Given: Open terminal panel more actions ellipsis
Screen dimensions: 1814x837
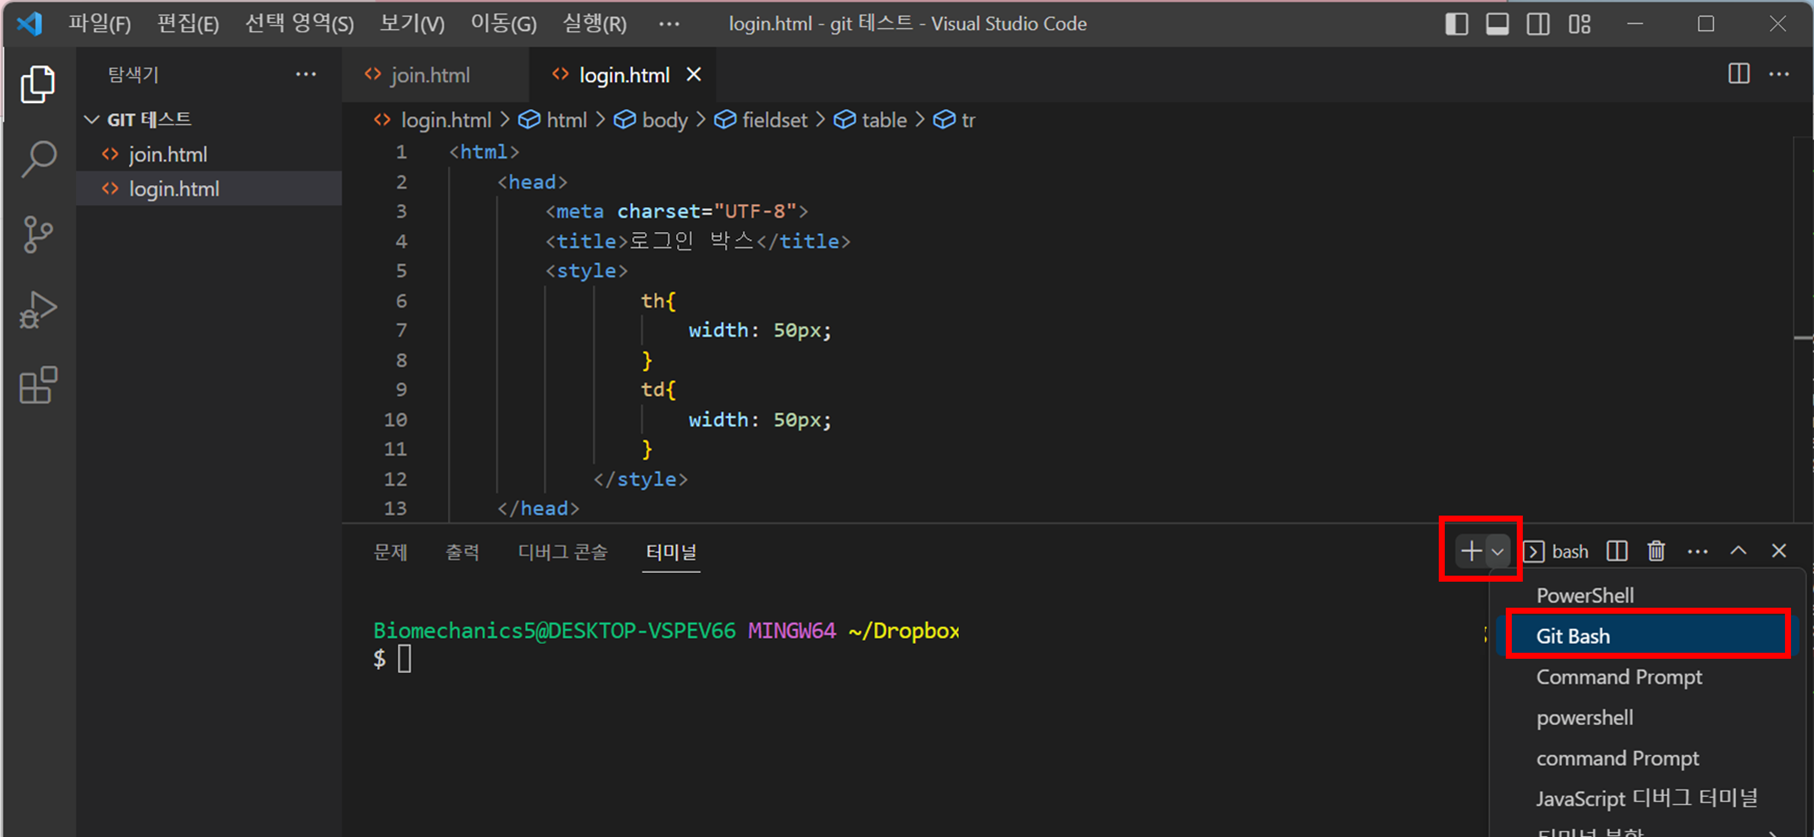Looking at the screenshot, I should [x=1698, y=551].
